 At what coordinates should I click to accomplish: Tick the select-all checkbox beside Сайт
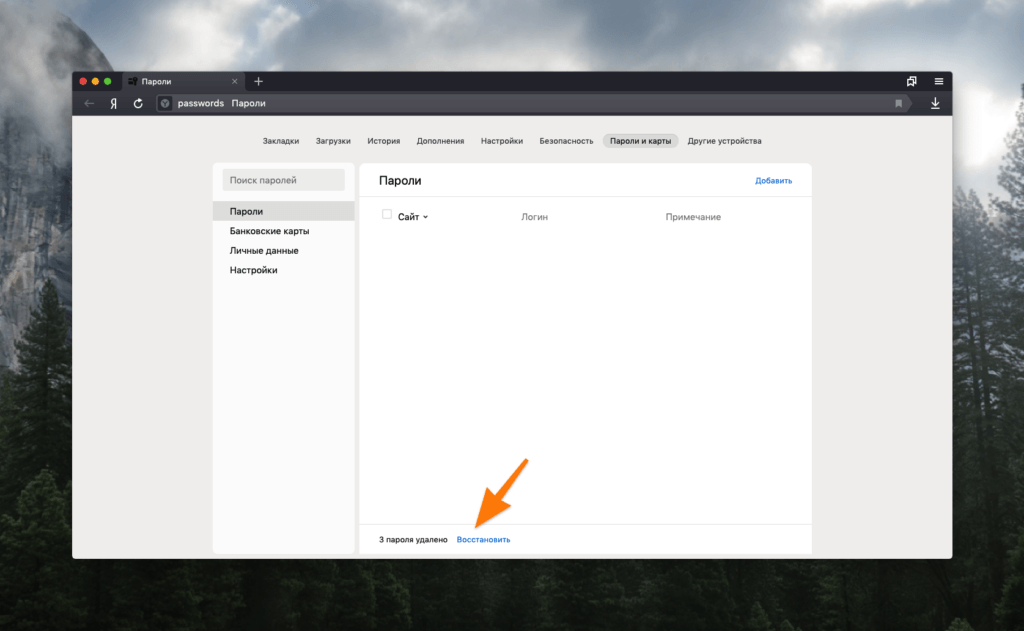pyautogui.click(x=387, y=214)
